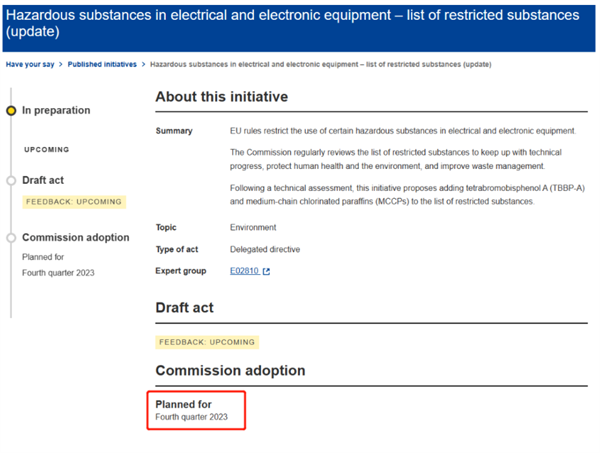Viewport: 600px width, 453px height.
Task: Click the yellow In preparation timeline marker
Action: tap(11, 111)
